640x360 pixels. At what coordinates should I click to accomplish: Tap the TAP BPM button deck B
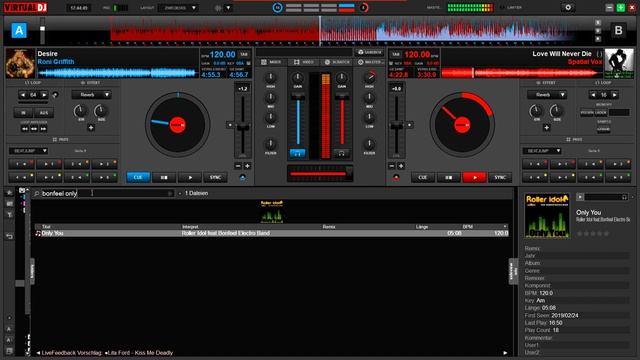pos(395,54)
